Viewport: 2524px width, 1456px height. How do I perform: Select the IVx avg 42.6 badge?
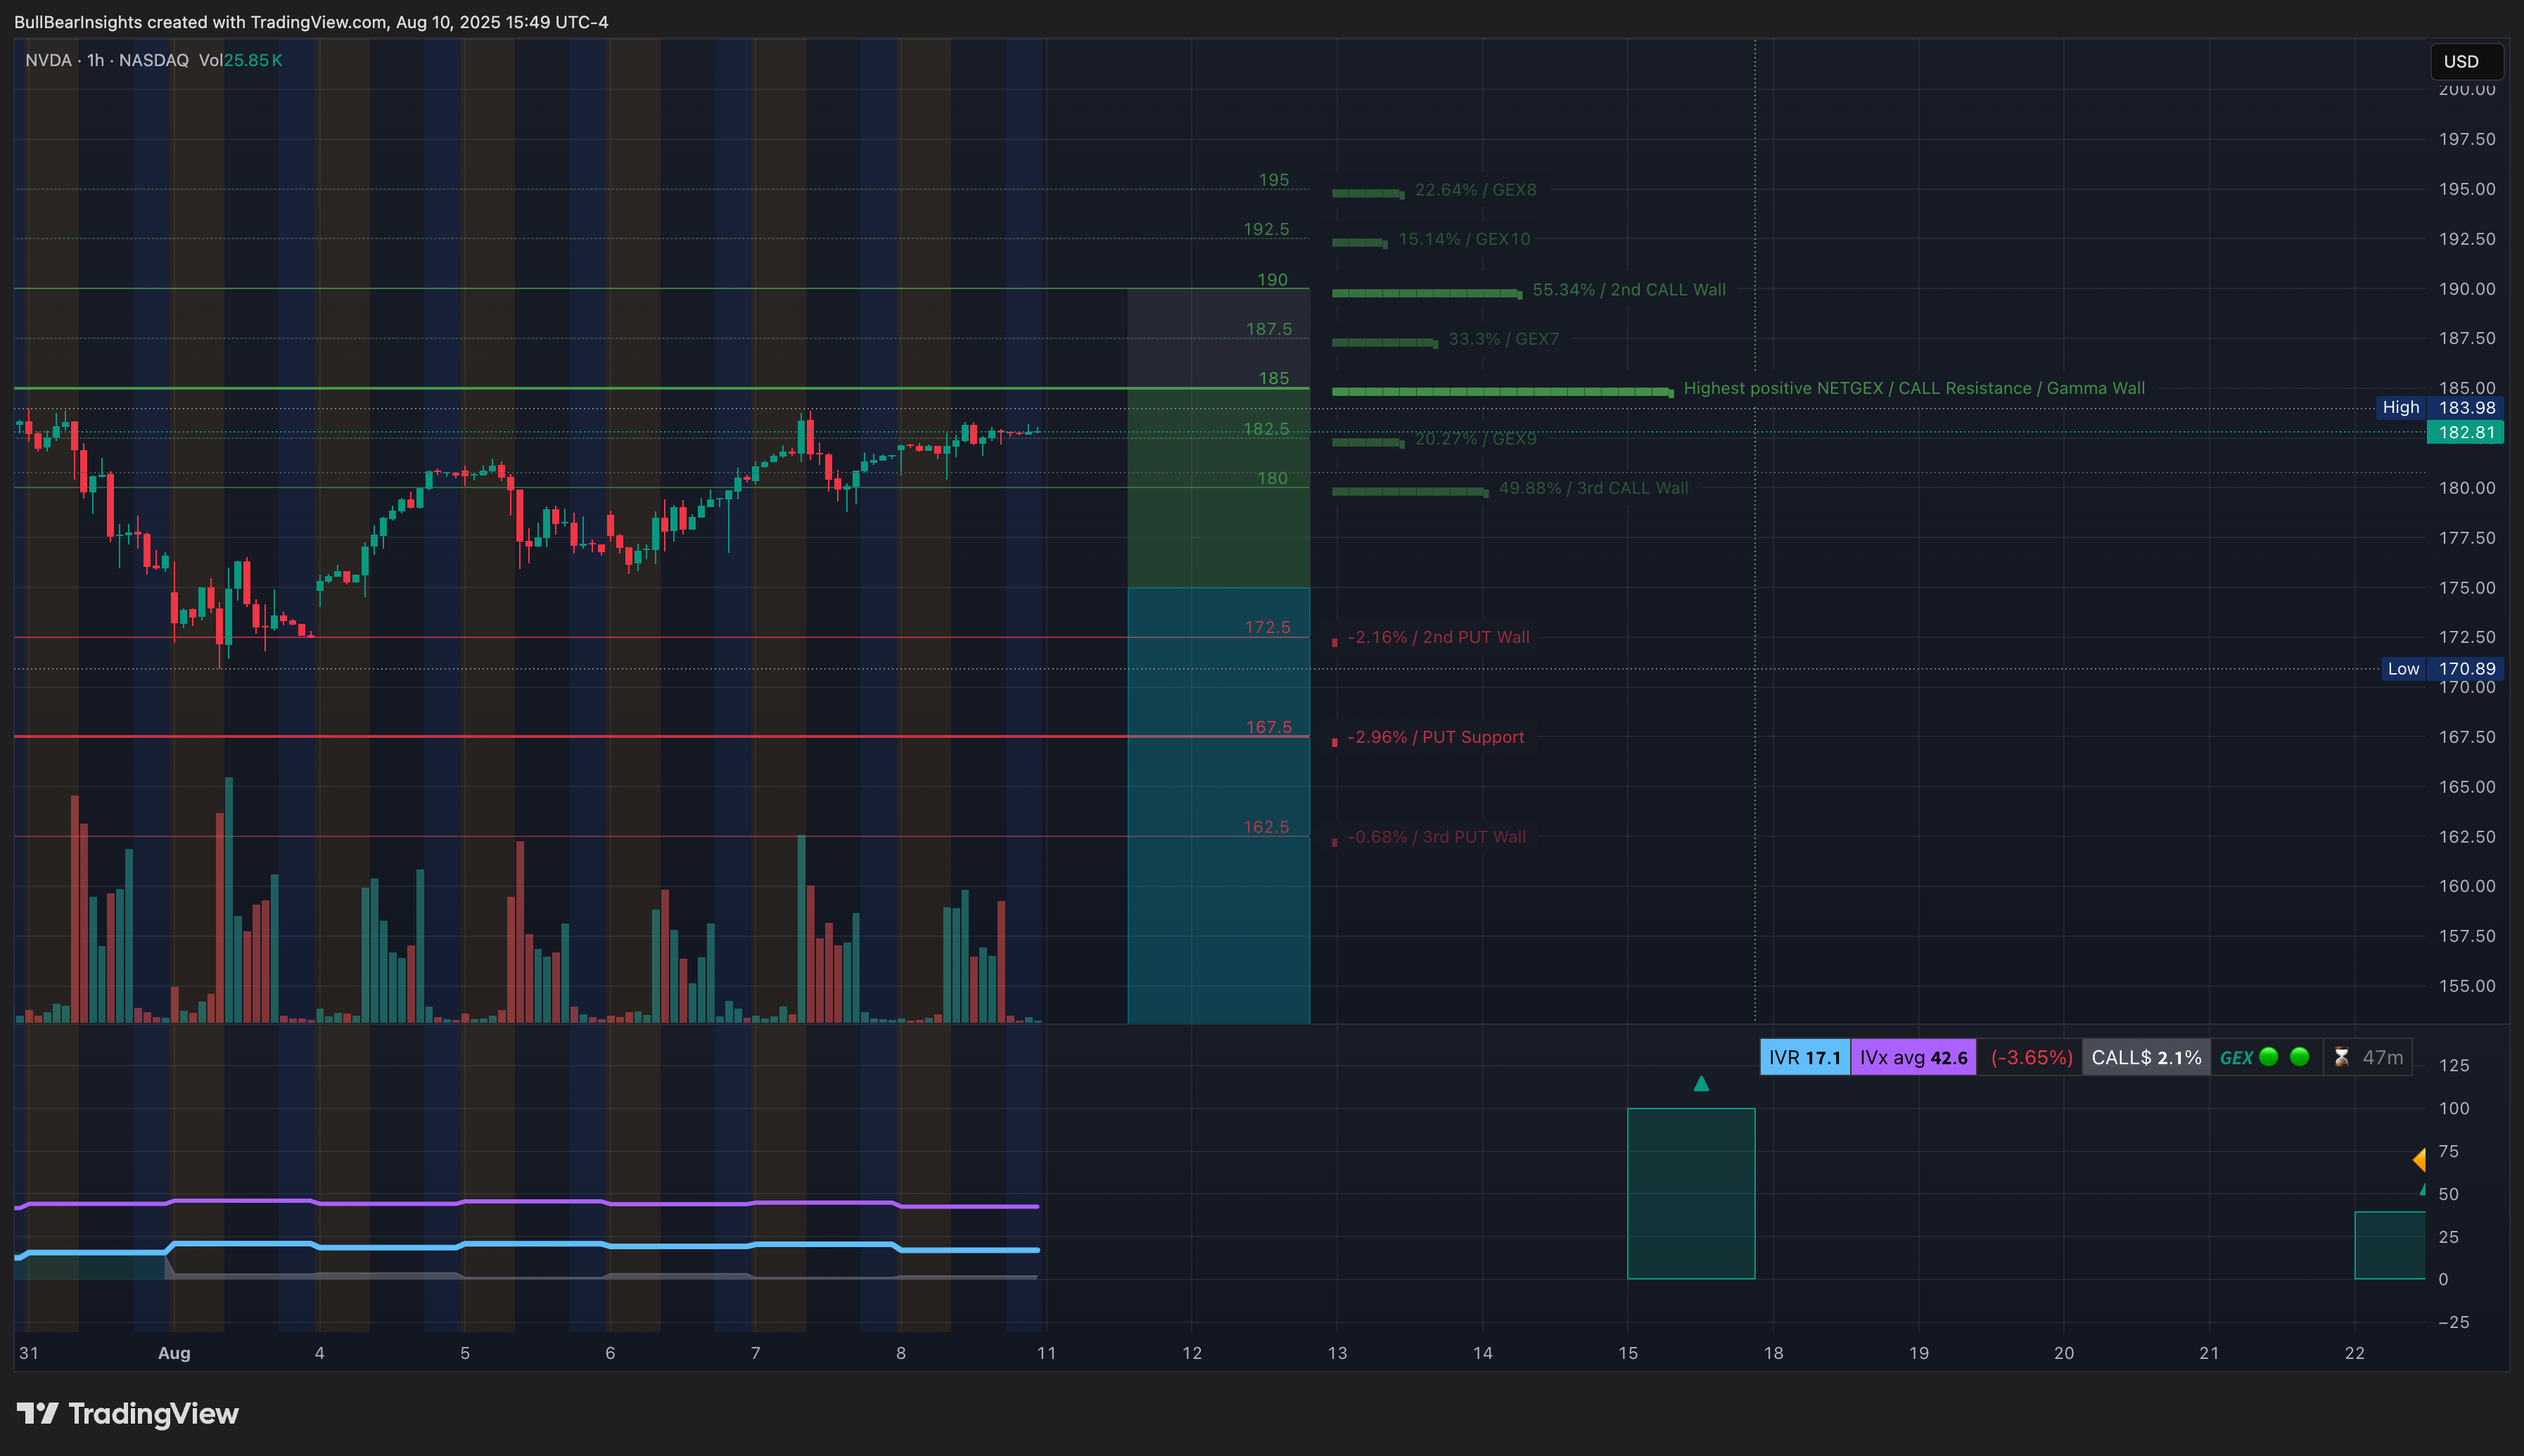1913,1057
